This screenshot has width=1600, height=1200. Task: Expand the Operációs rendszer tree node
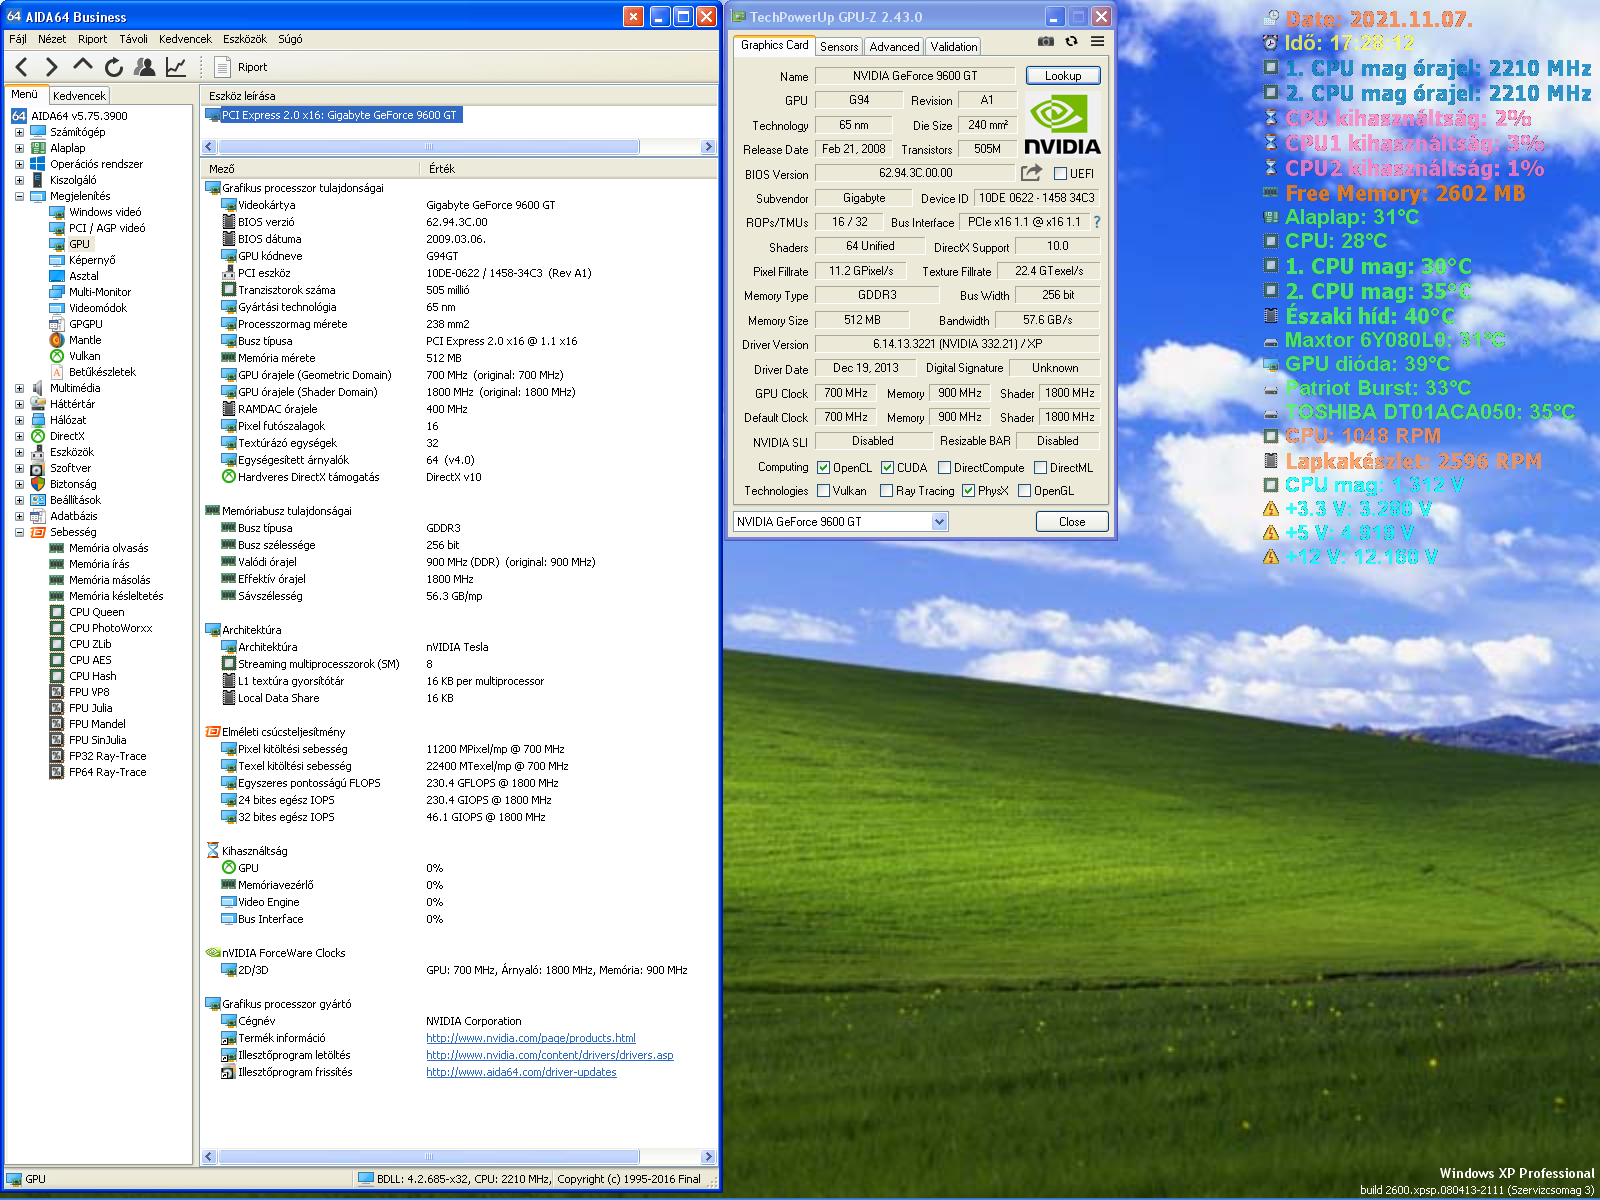[x=19, y=164]
